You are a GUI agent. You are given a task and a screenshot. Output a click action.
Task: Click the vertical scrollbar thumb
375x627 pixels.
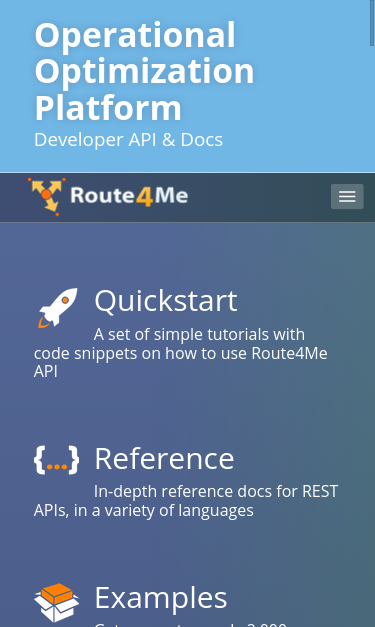[x=372, y=23]
